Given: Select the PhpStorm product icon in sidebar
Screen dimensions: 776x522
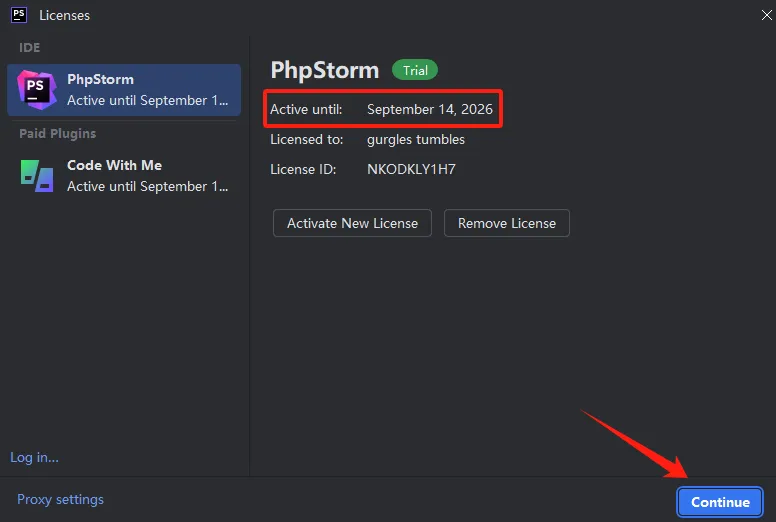Looking at the screenshot, I should pyautogui.click(x=37, y=90).
